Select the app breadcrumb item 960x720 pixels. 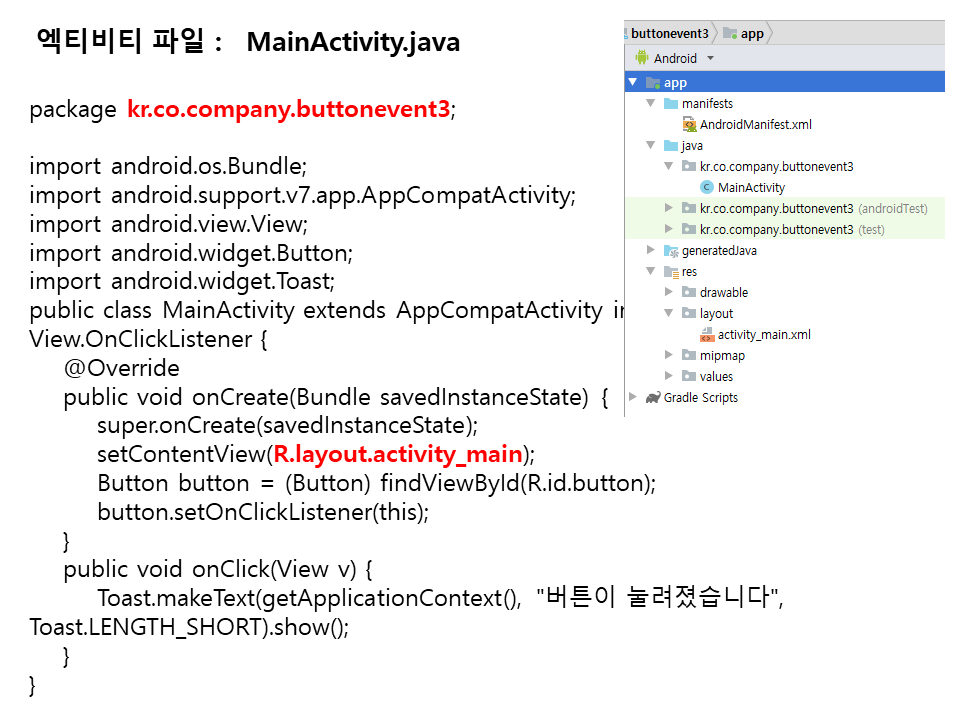click(x=752, y=33)
